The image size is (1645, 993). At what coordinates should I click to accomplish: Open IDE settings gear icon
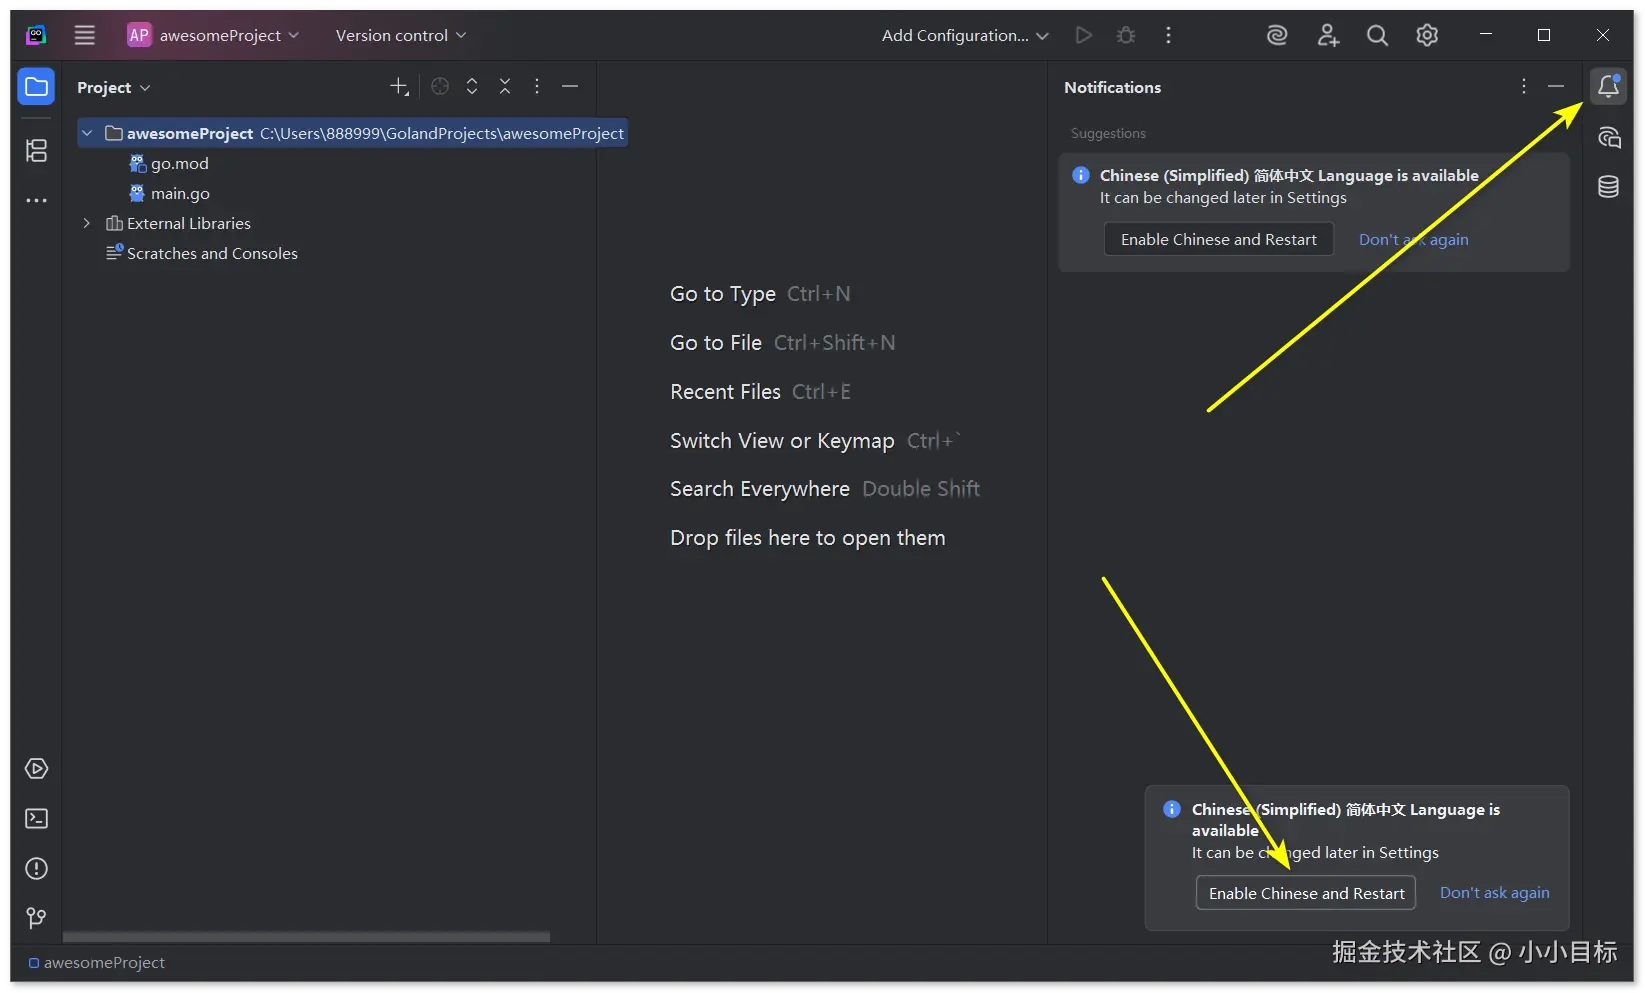point(1427,35)
